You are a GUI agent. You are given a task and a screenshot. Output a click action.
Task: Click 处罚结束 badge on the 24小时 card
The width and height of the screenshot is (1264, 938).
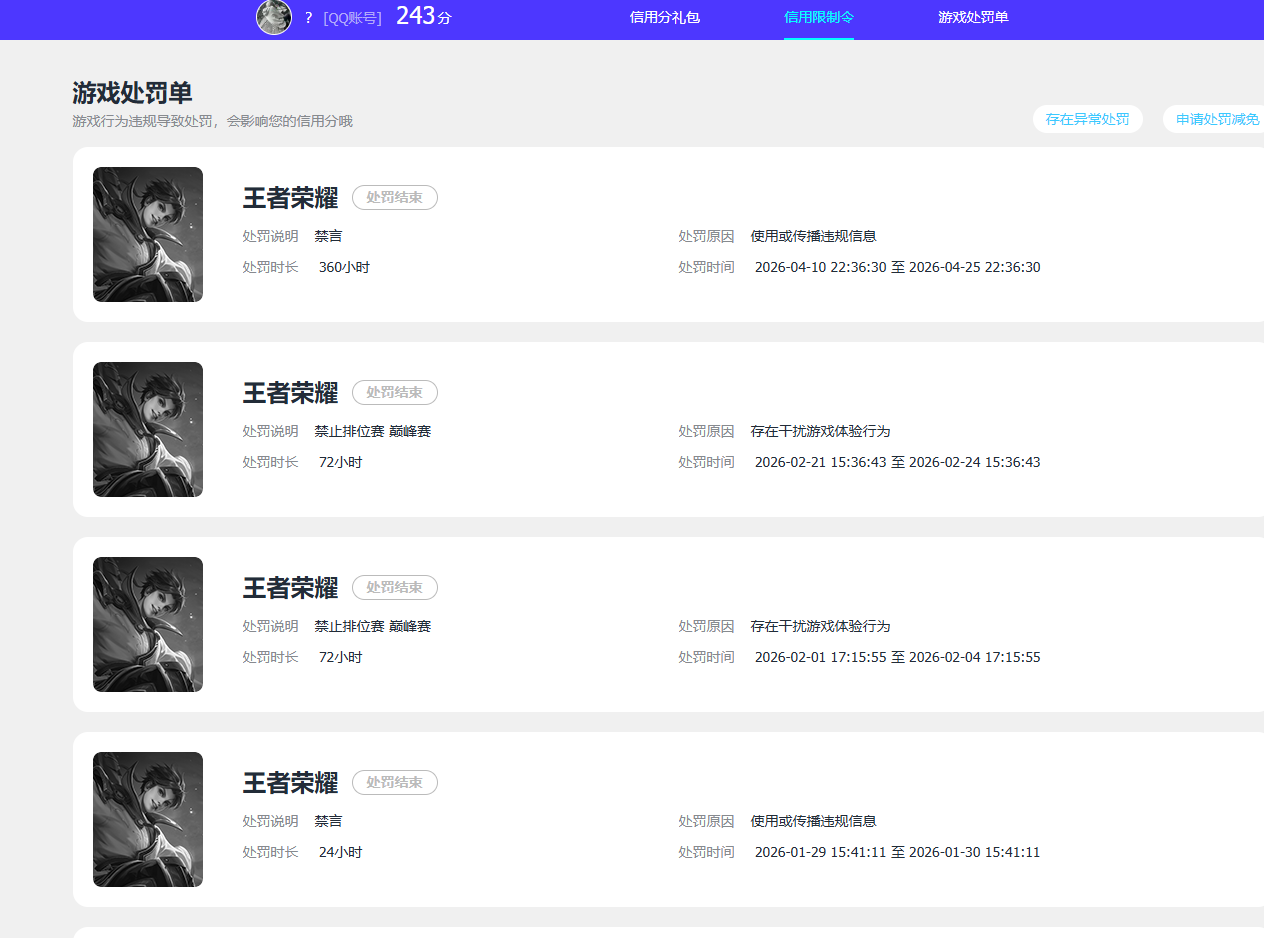click(x=395, y=783)
